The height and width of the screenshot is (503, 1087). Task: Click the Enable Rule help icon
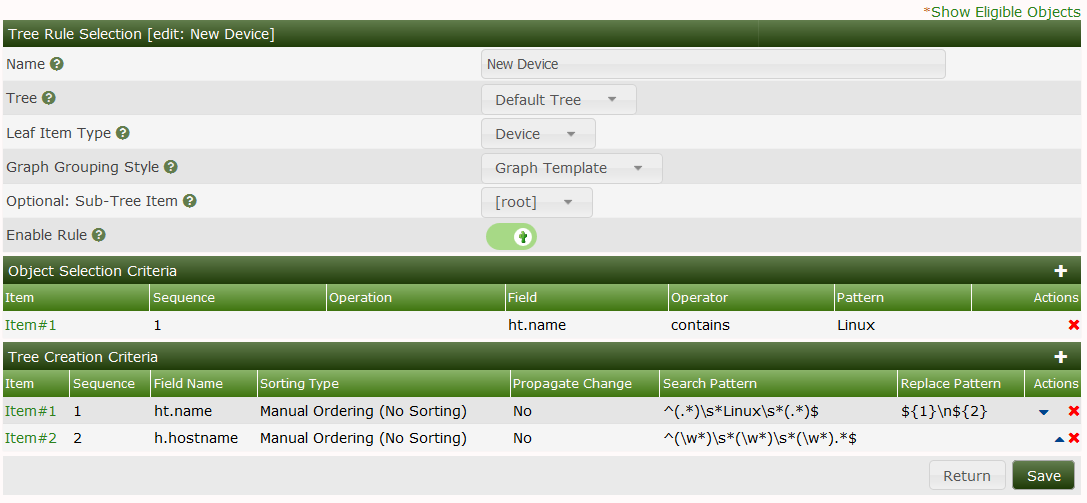tap(99, 236)
